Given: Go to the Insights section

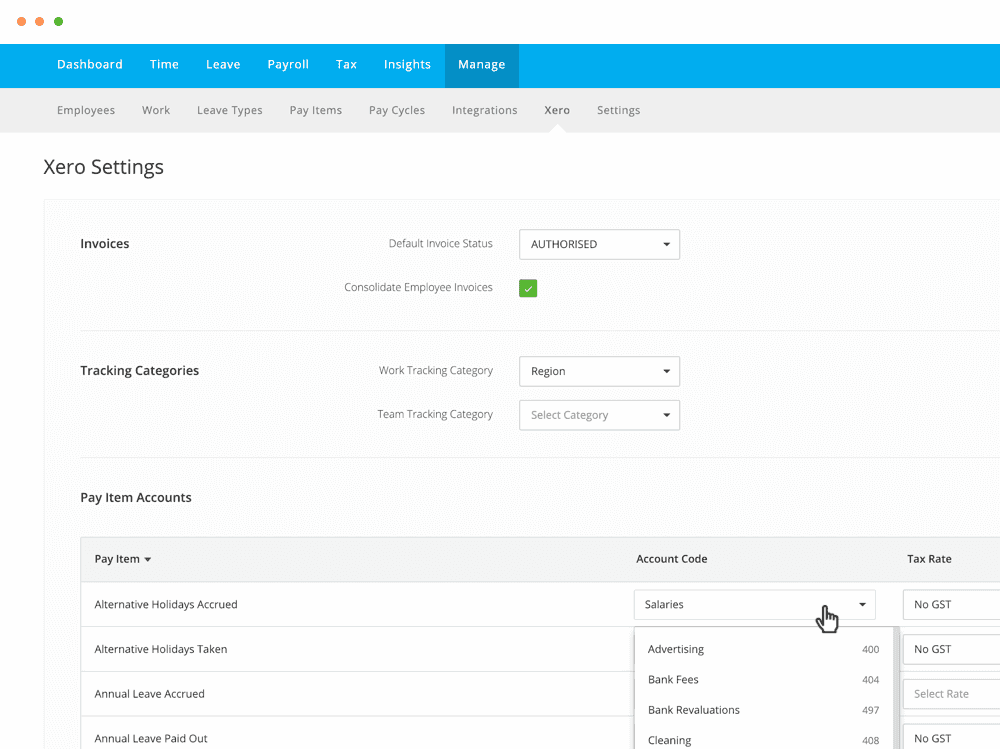Looking at the screenshot, I should (407, 64).
